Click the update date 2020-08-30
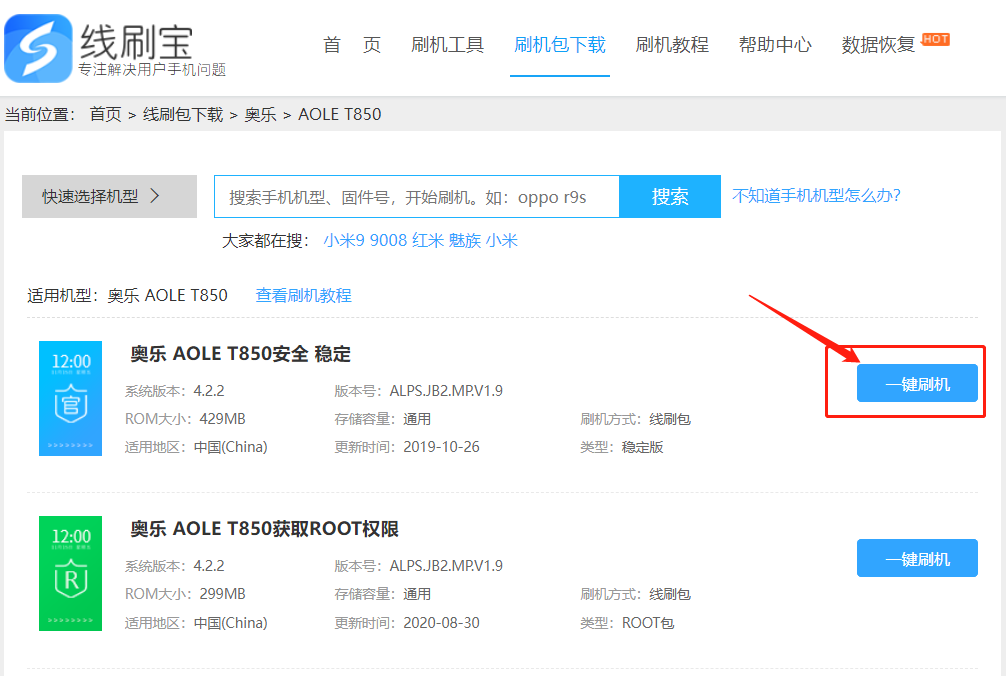This screenshot has height=676, width=1006. click(441, 623)
